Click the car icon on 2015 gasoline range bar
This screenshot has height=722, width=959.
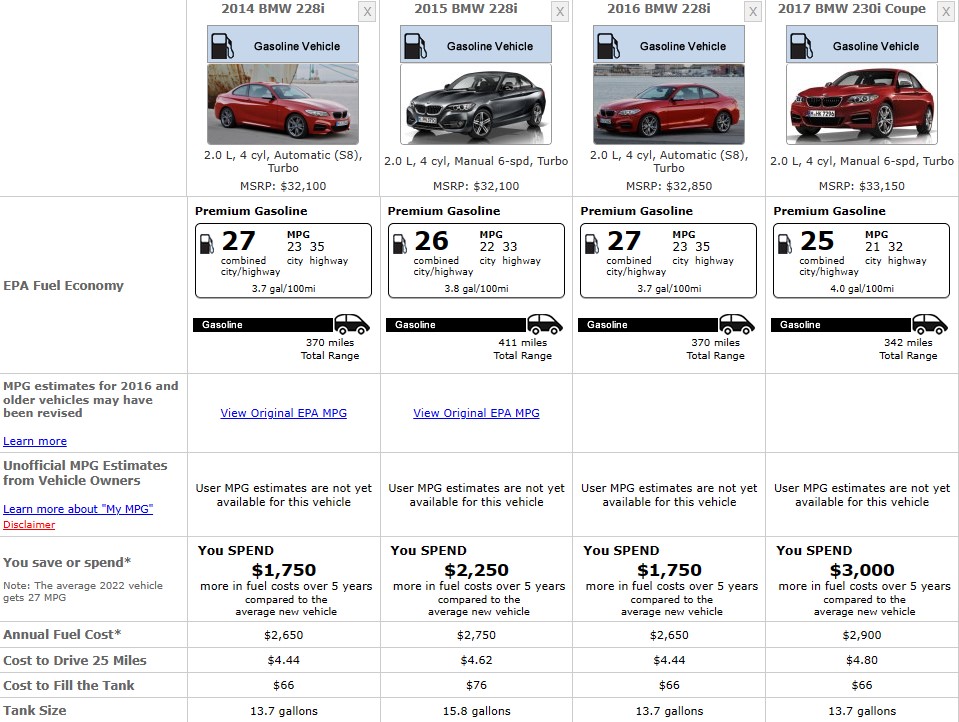[544, 324]
